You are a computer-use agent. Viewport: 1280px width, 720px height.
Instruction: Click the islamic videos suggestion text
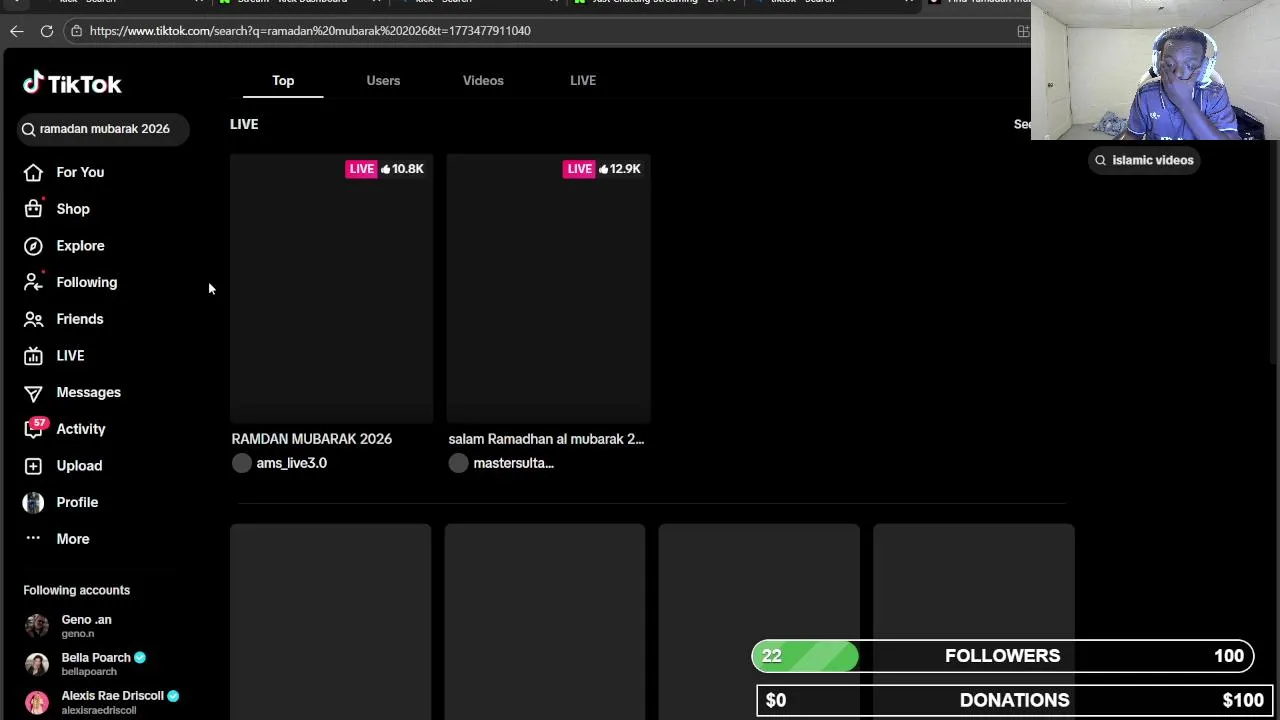click(1152, 160)
